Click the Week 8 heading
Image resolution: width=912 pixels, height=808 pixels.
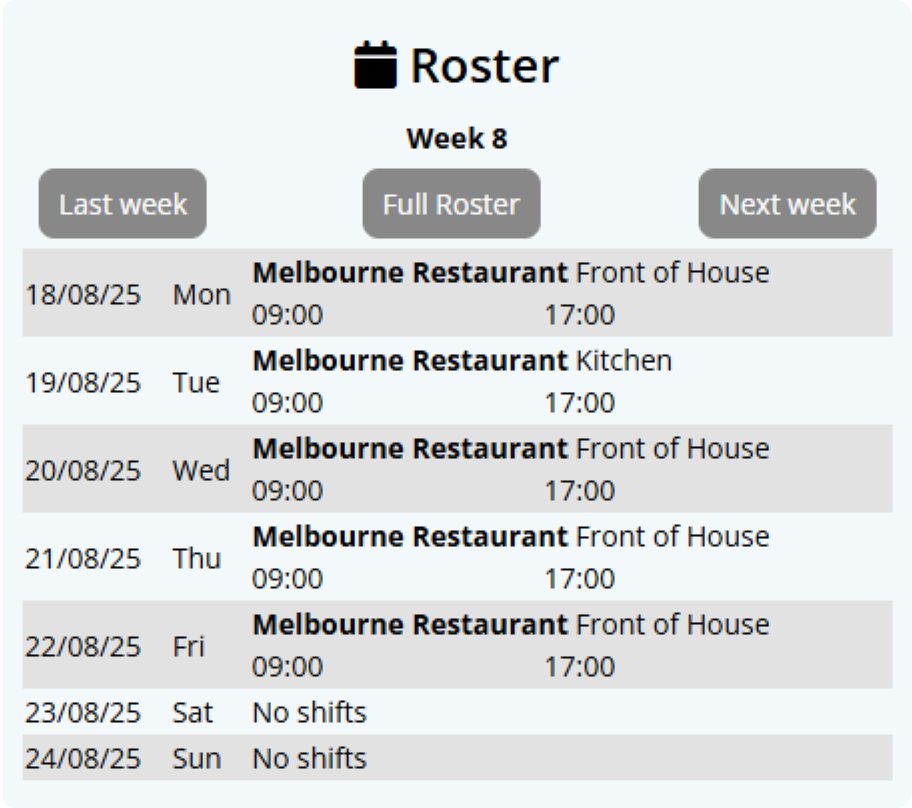tap(457, 138)
